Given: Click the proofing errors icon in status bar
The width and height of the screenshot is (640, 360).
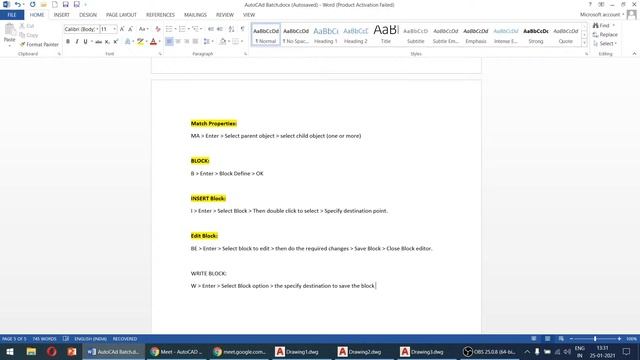Looking at the screenshot, I should 66,339.
